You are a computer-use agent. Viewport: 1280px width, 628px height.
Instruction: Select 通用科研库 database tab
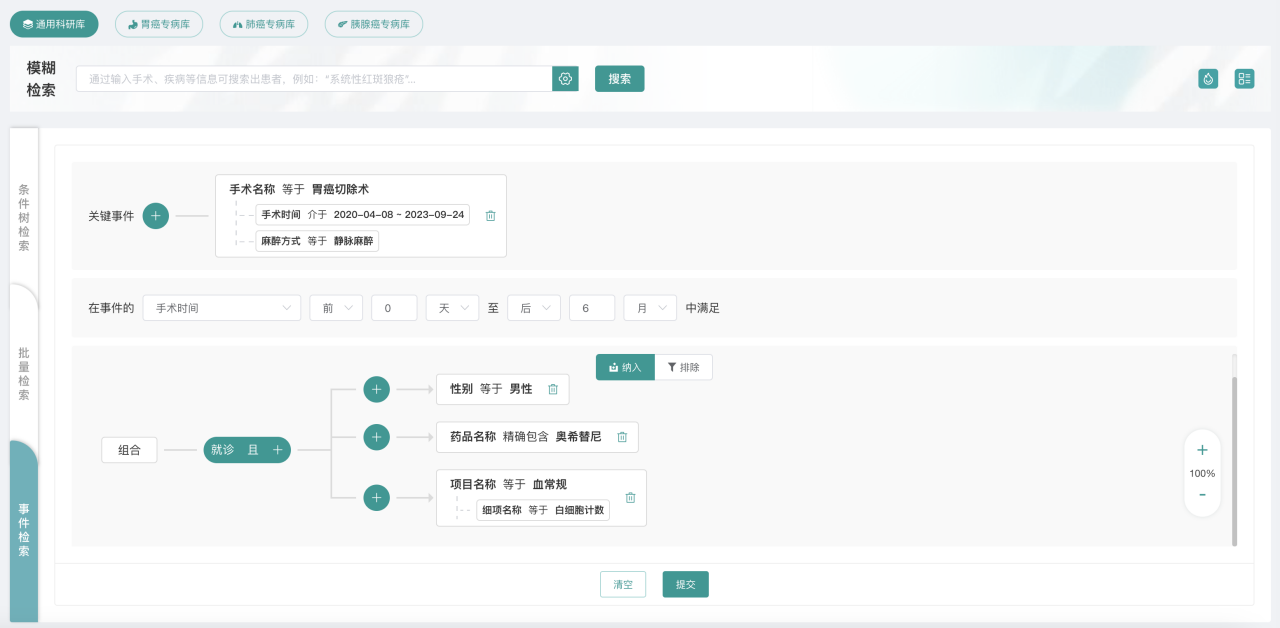(54, 24)
